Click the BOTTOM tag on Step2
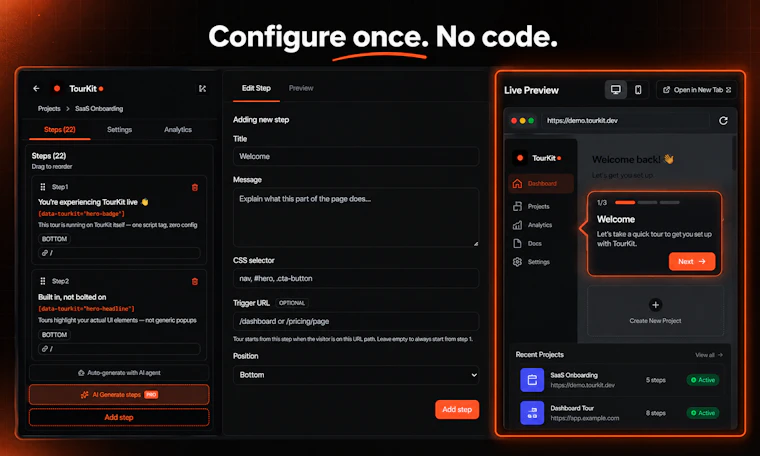 (x=54, y=335)
